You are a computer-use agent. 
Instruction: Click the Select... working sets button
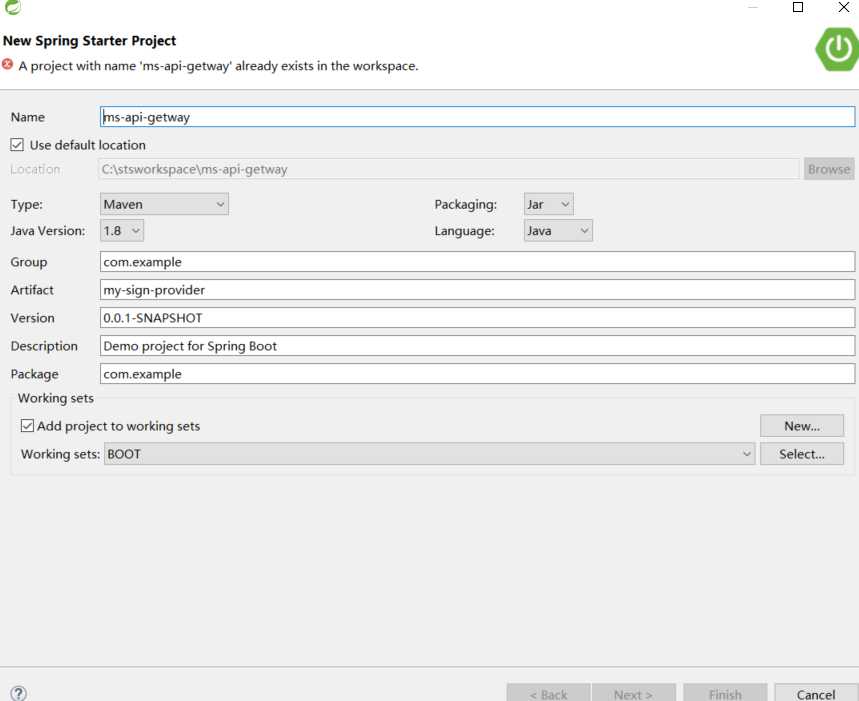click(802, 454)
